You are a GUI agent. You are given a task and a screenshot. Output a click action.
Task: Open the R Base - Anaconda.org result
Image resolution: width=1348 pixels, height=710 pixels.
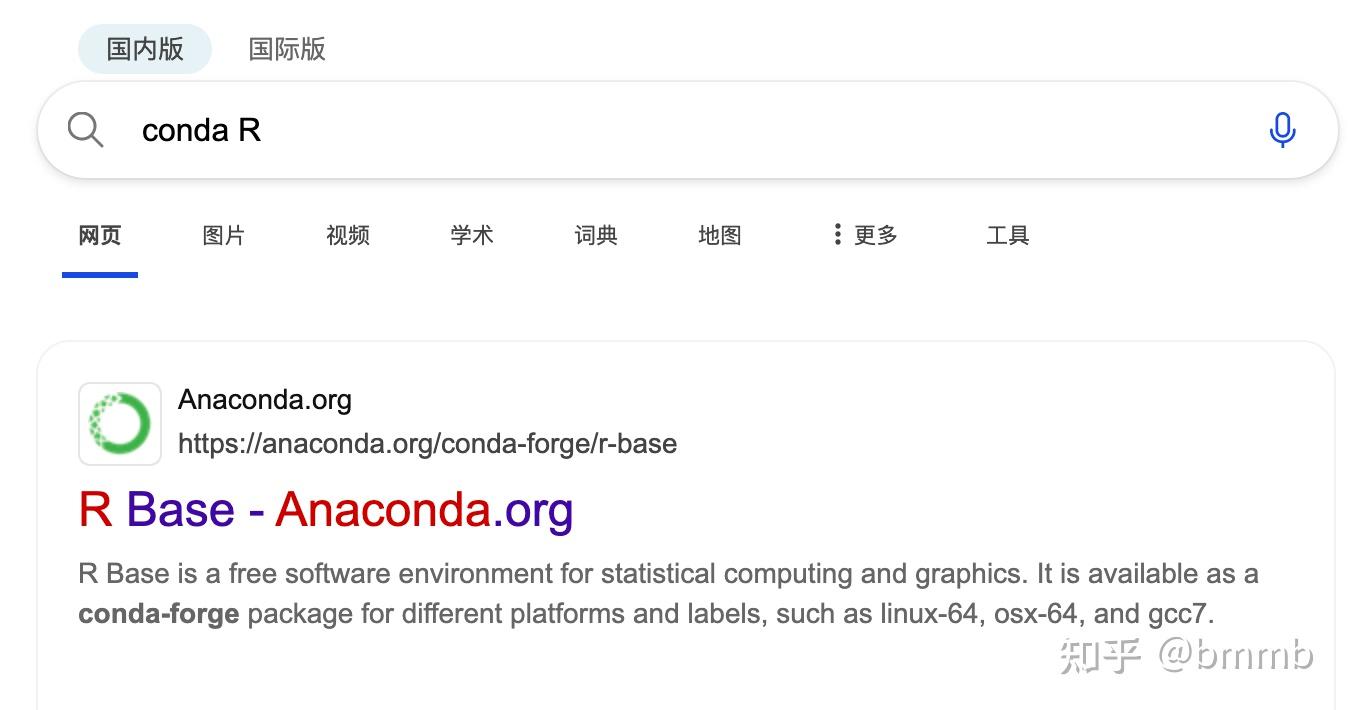click(x=325, y=509)
